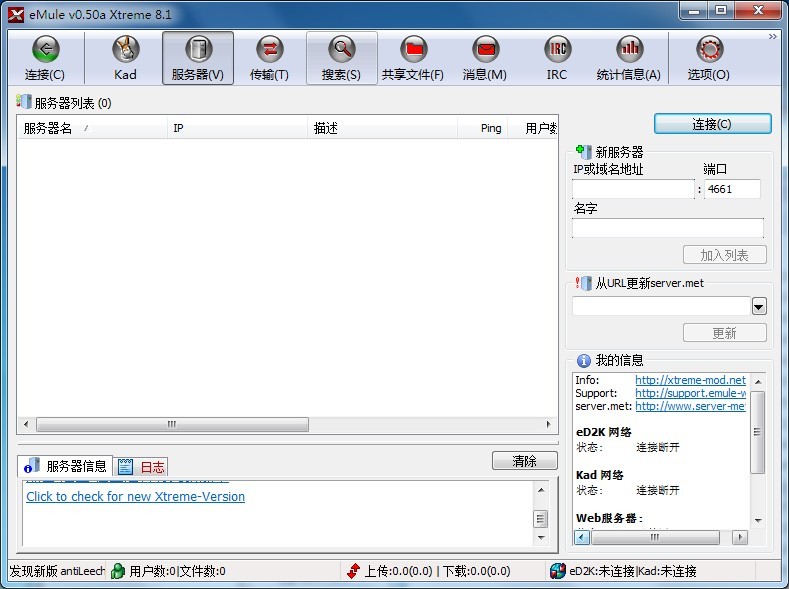
Task: Open the Options (选项) gear icon
Action: tap(709, 58)
